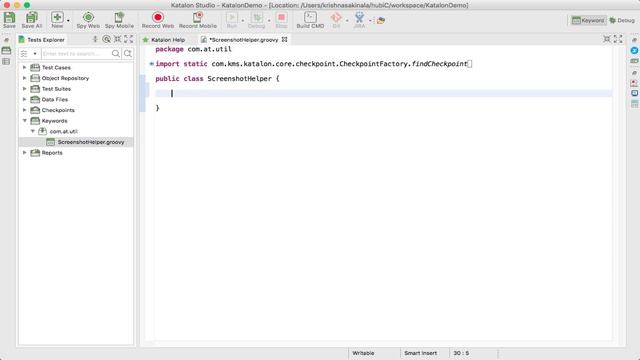This screenshot has width=640, height=360.
Task: Select the ScreenshotHelper.groovy editor tab
Action: pyautogui.click(x=244, y=40)
